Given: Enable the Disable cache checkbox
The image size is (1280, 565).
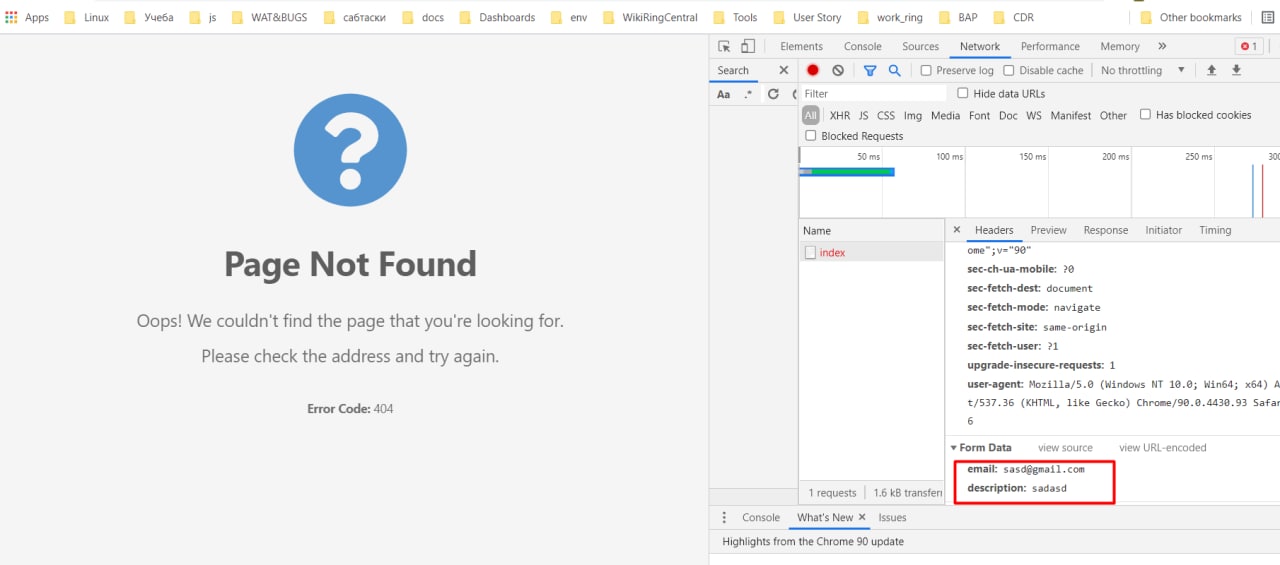Looking at the screenshot, I should pyautogui.click(x=1009, y=70).
